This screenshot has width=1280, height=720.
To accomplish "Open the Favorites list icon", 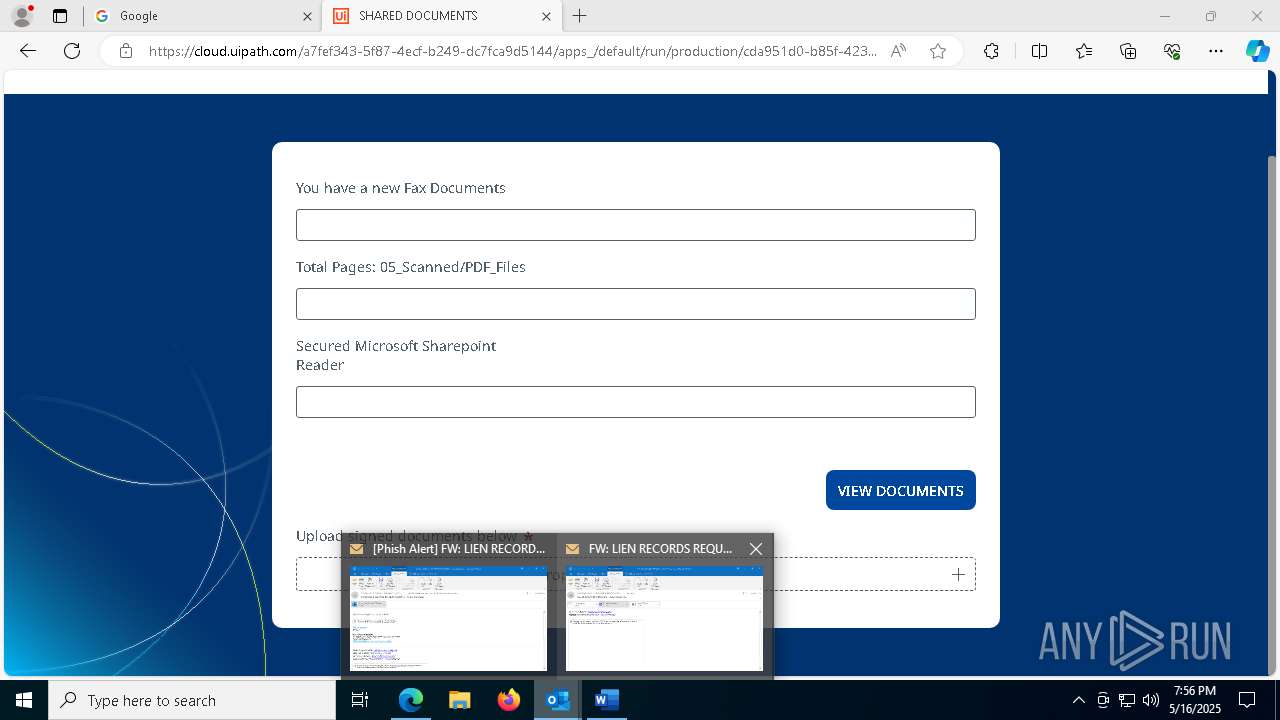I will click(x=1084, y=51).
